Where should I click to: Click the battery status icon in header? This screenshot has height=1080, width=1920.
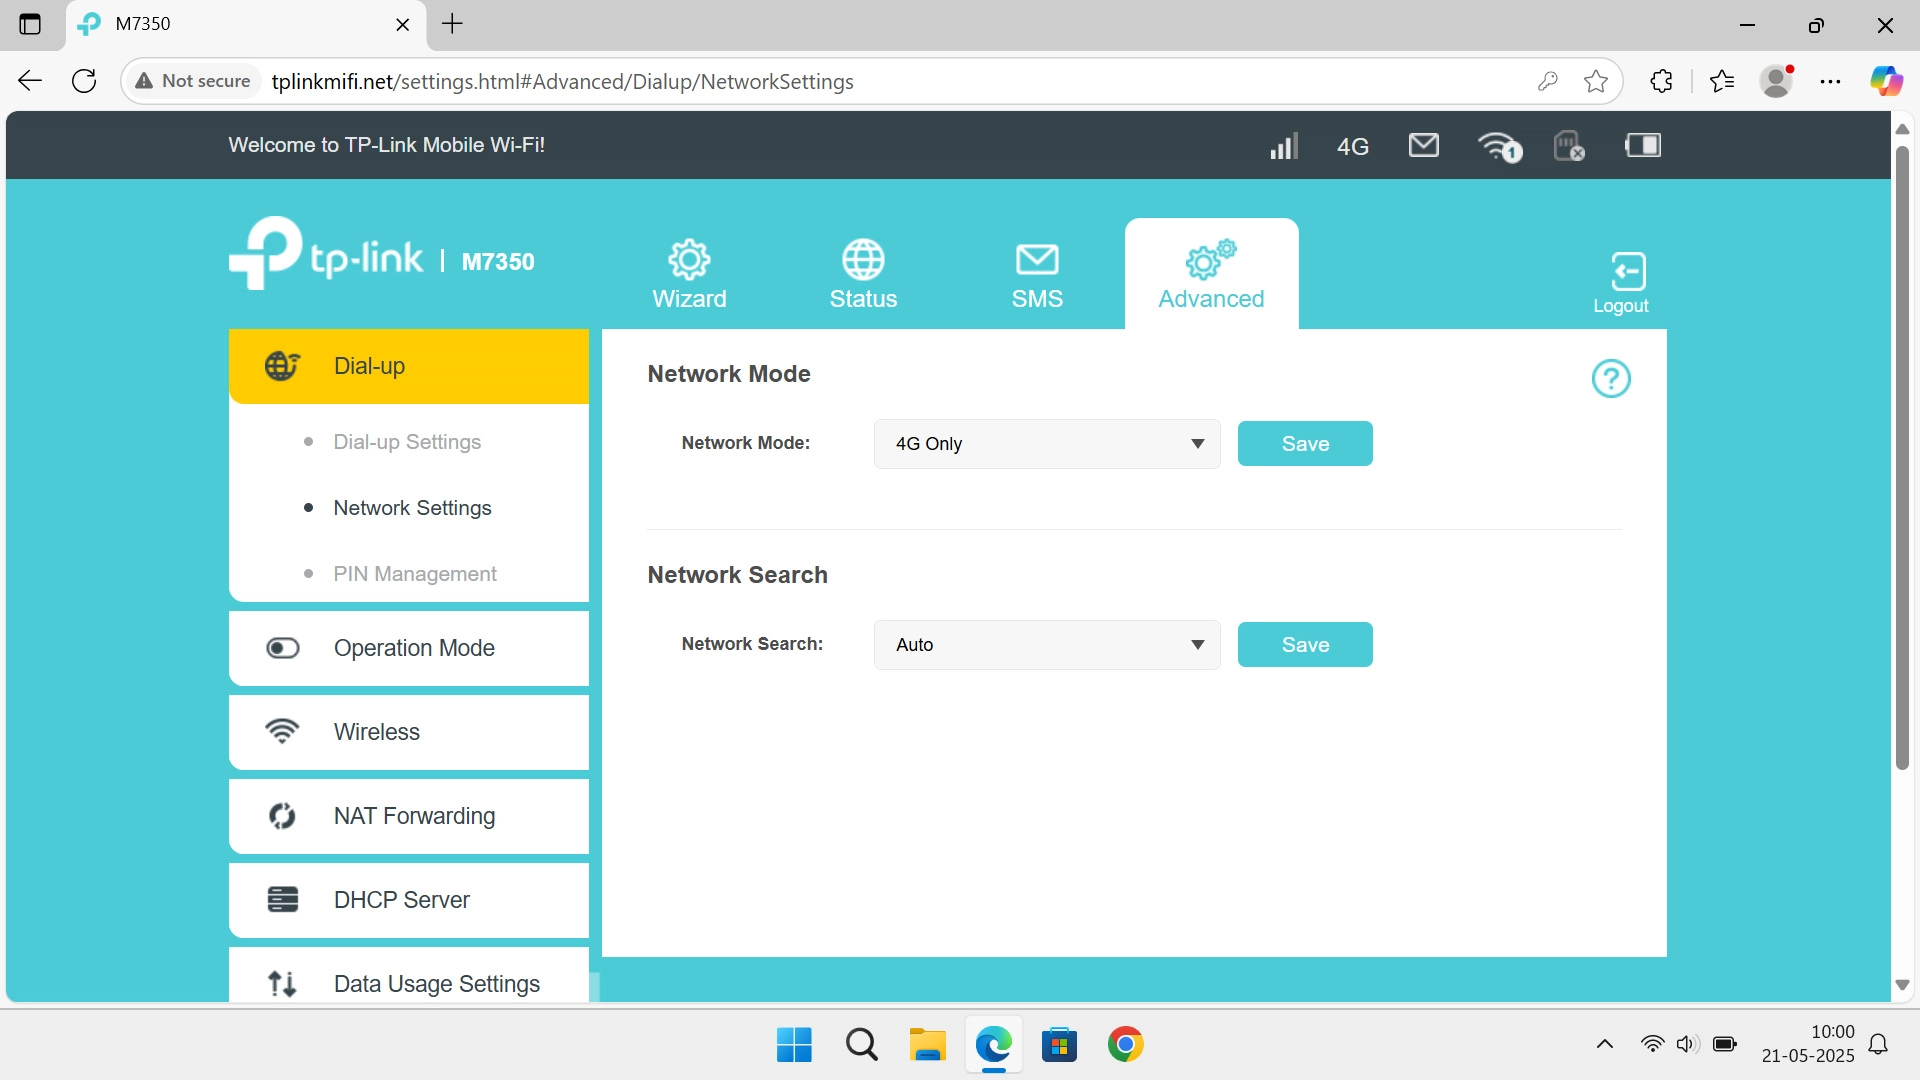(1642, 146)
